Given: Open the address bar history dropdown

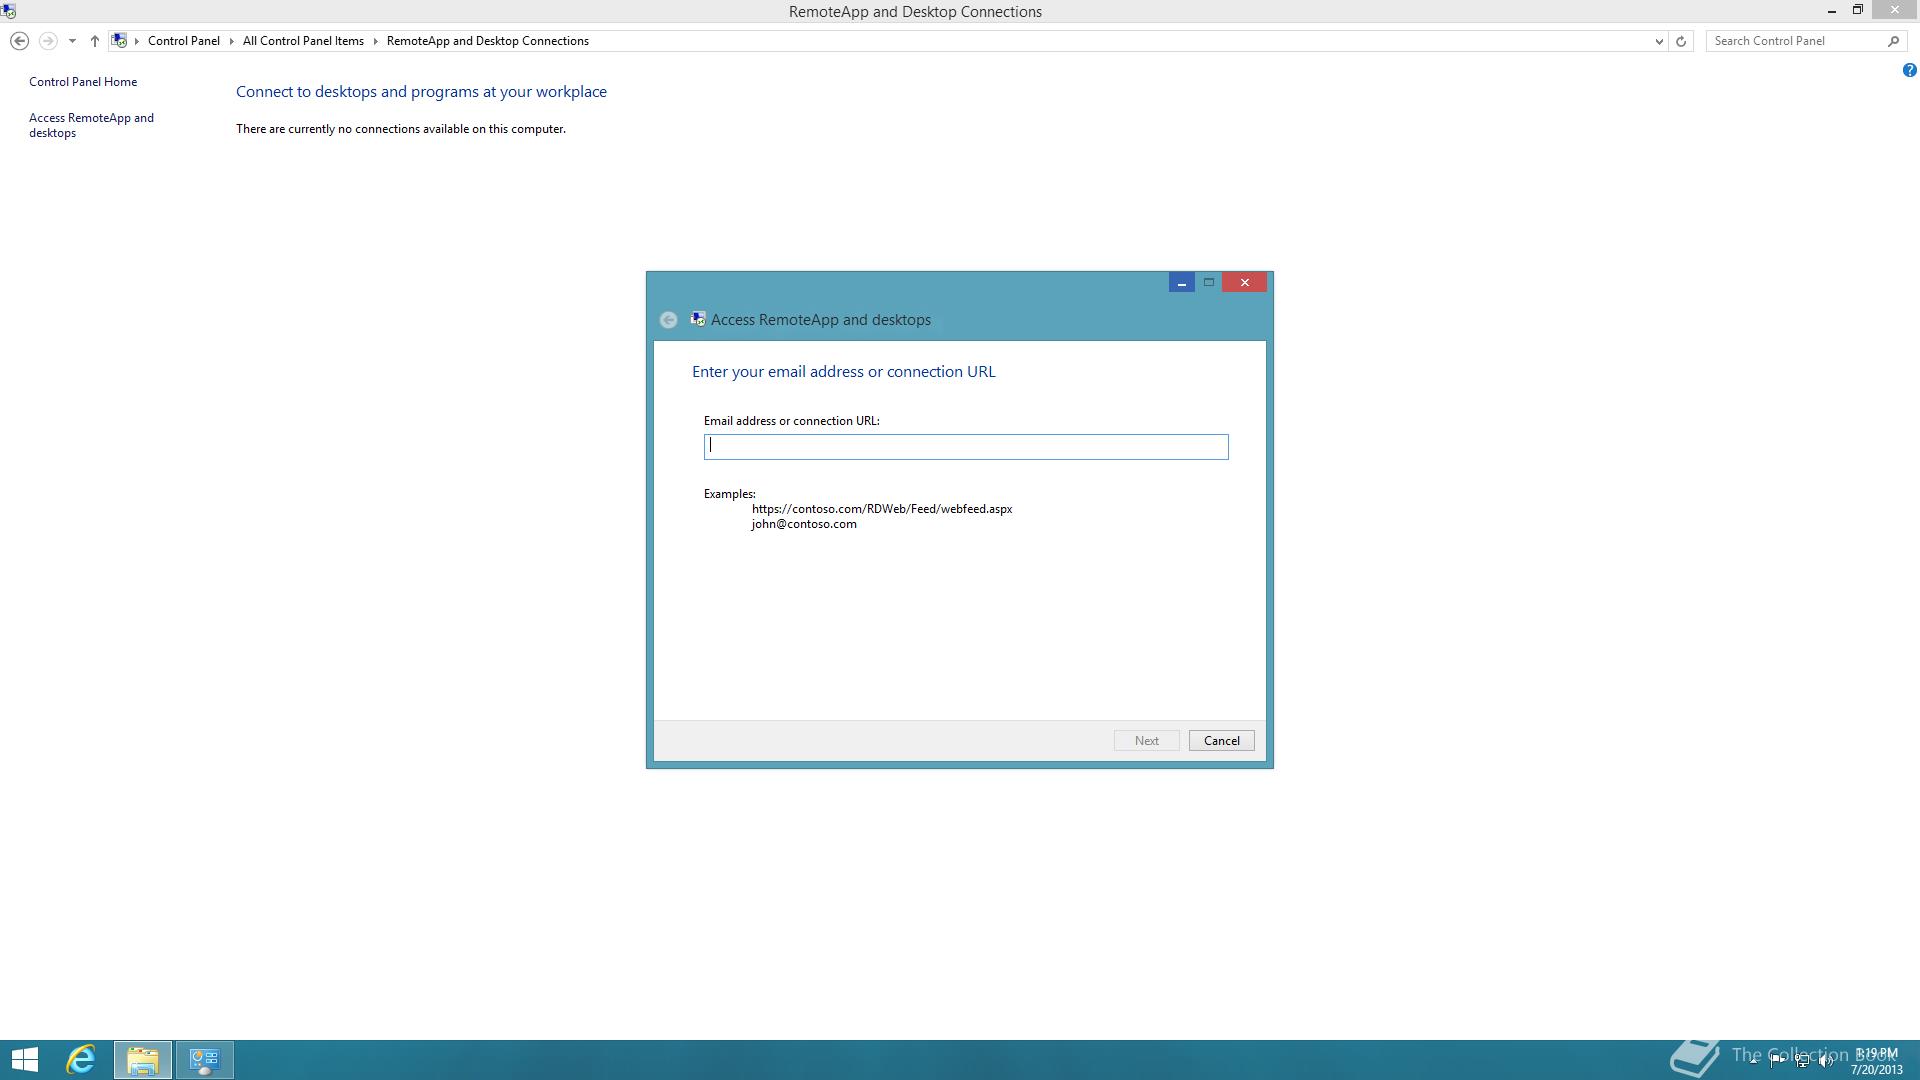Looking at the screenshot, I should pyautogui.click(x=1659, y=41).
